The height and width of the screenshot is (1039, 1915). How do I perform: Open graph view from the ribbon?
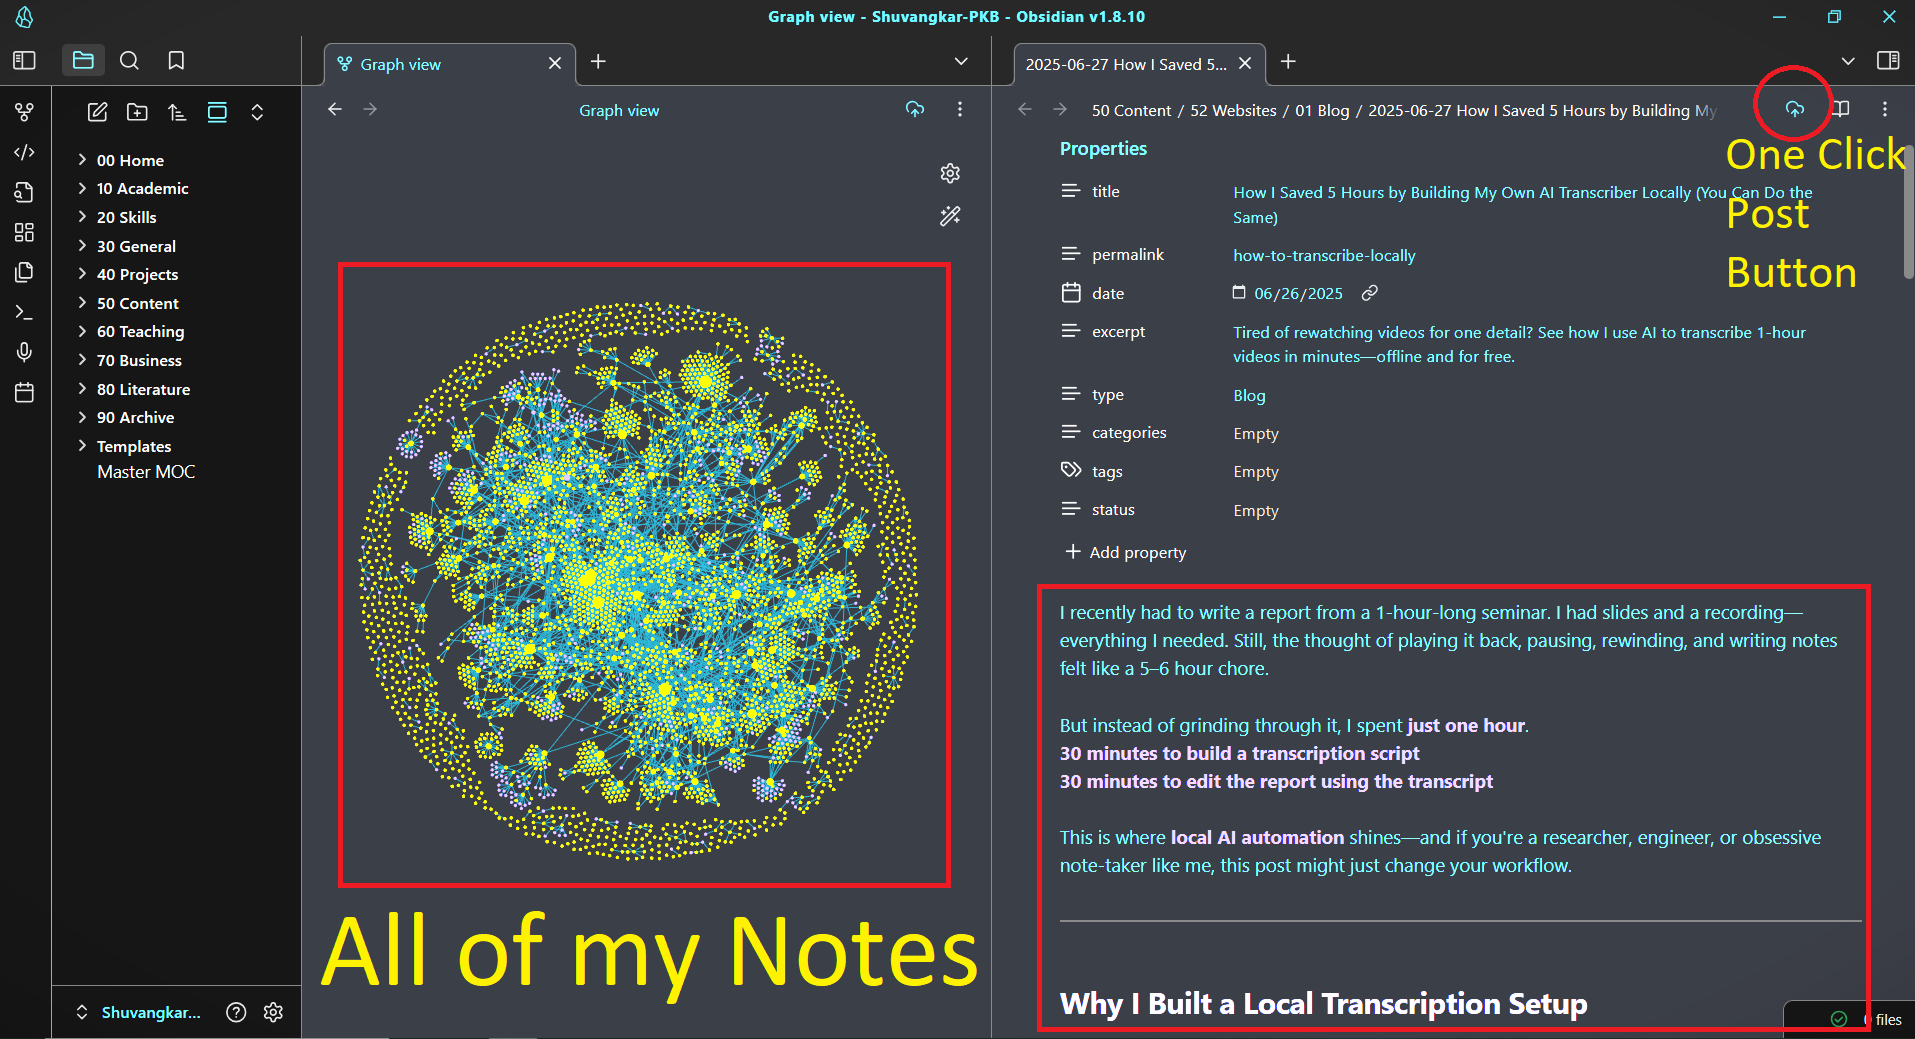(25, 111)
